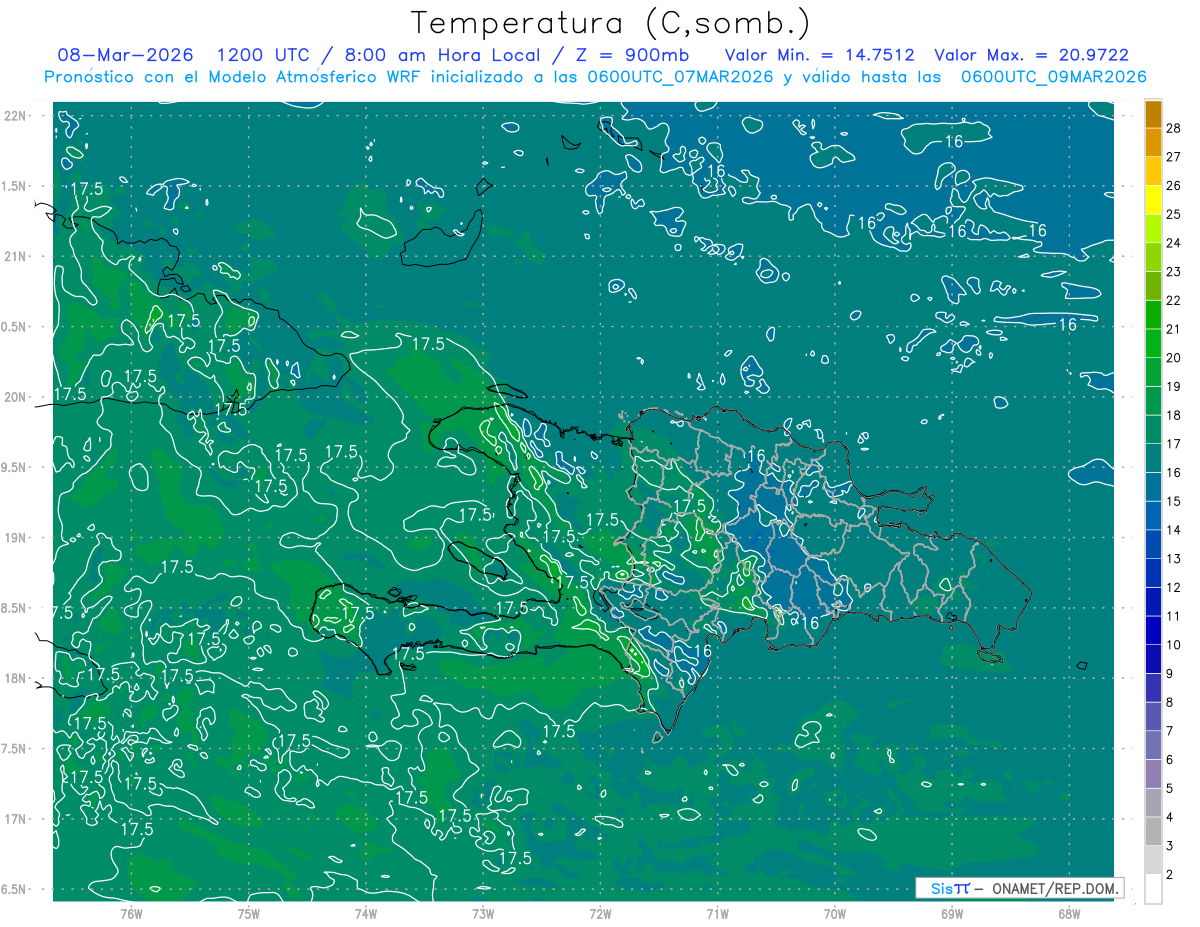
Task: Click the '21N' latitude axis label
Action: (x=14, y=256)
